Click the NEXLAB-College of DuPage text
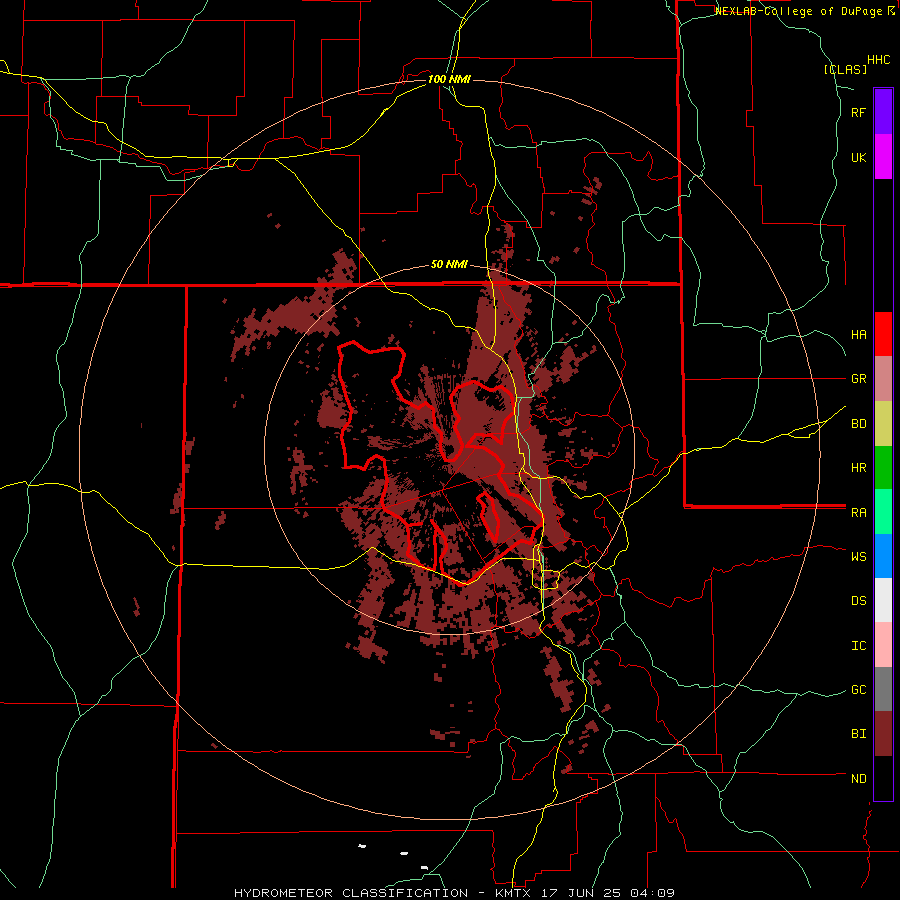This screenshot has height=900, width=900. [x=799, y=11]
